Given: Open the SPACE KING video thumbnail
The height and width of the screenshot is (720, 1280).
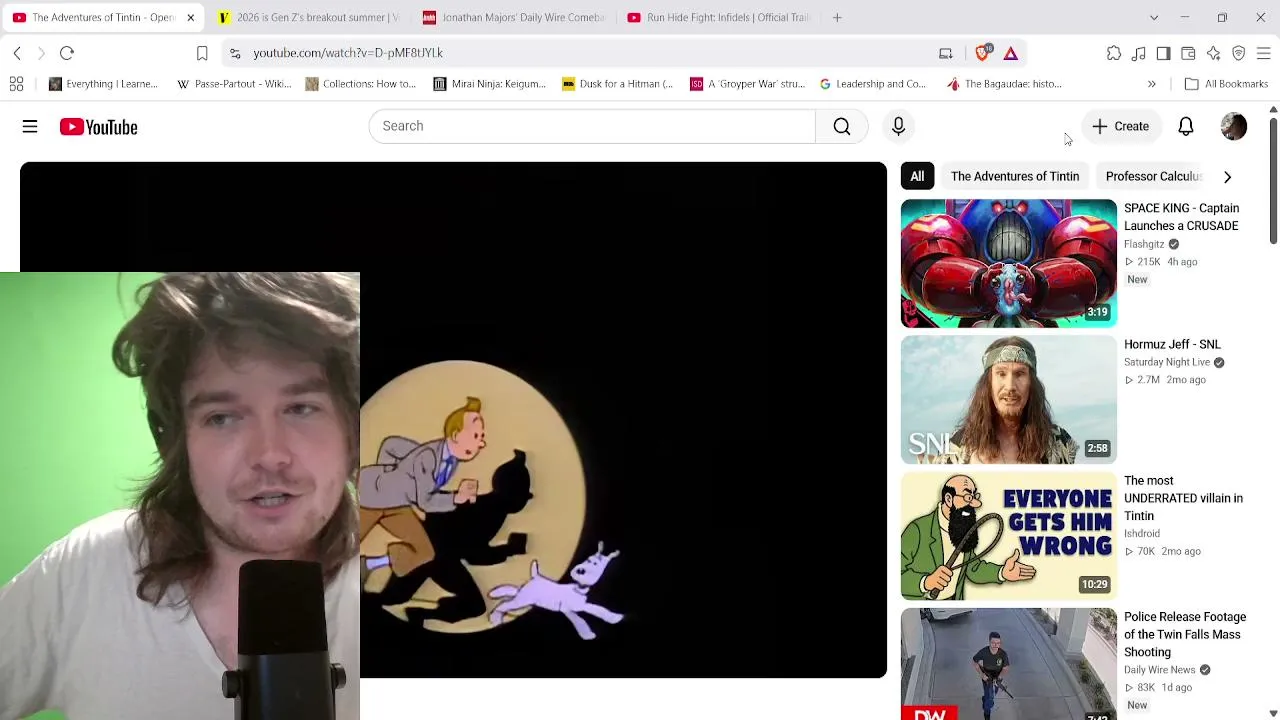Looking at the screenshot, I should [1009, 264].
